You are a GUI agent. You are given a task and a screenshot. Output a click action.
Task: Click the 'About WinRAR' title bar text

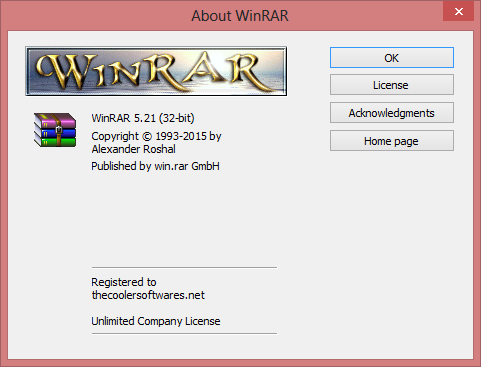(240, 16)
